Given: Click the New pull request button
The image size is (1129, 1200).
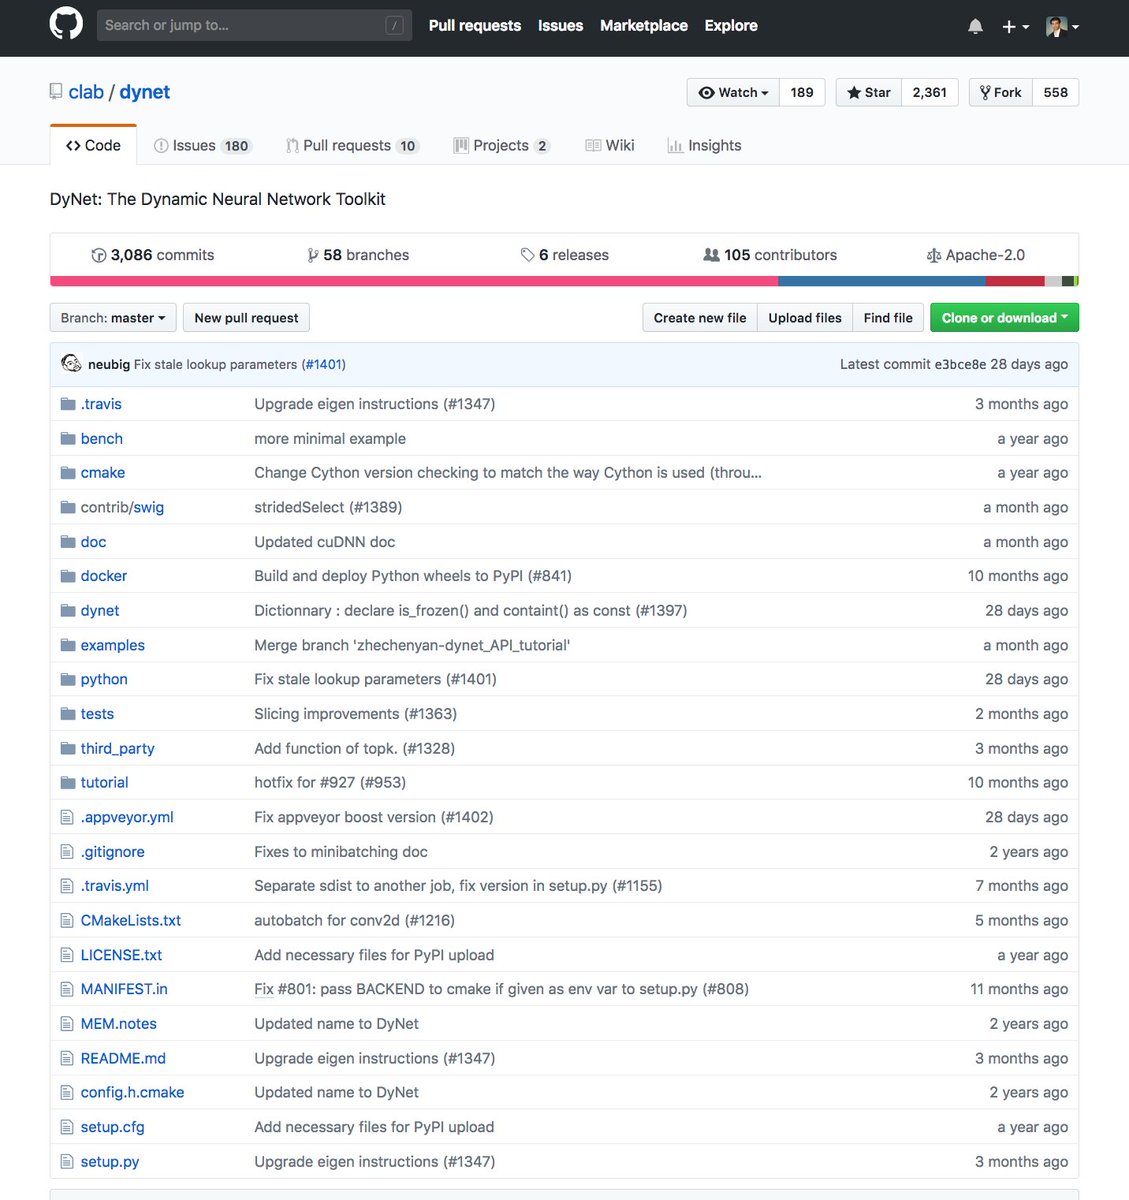Looking at the screenshot, I should 246,318.
